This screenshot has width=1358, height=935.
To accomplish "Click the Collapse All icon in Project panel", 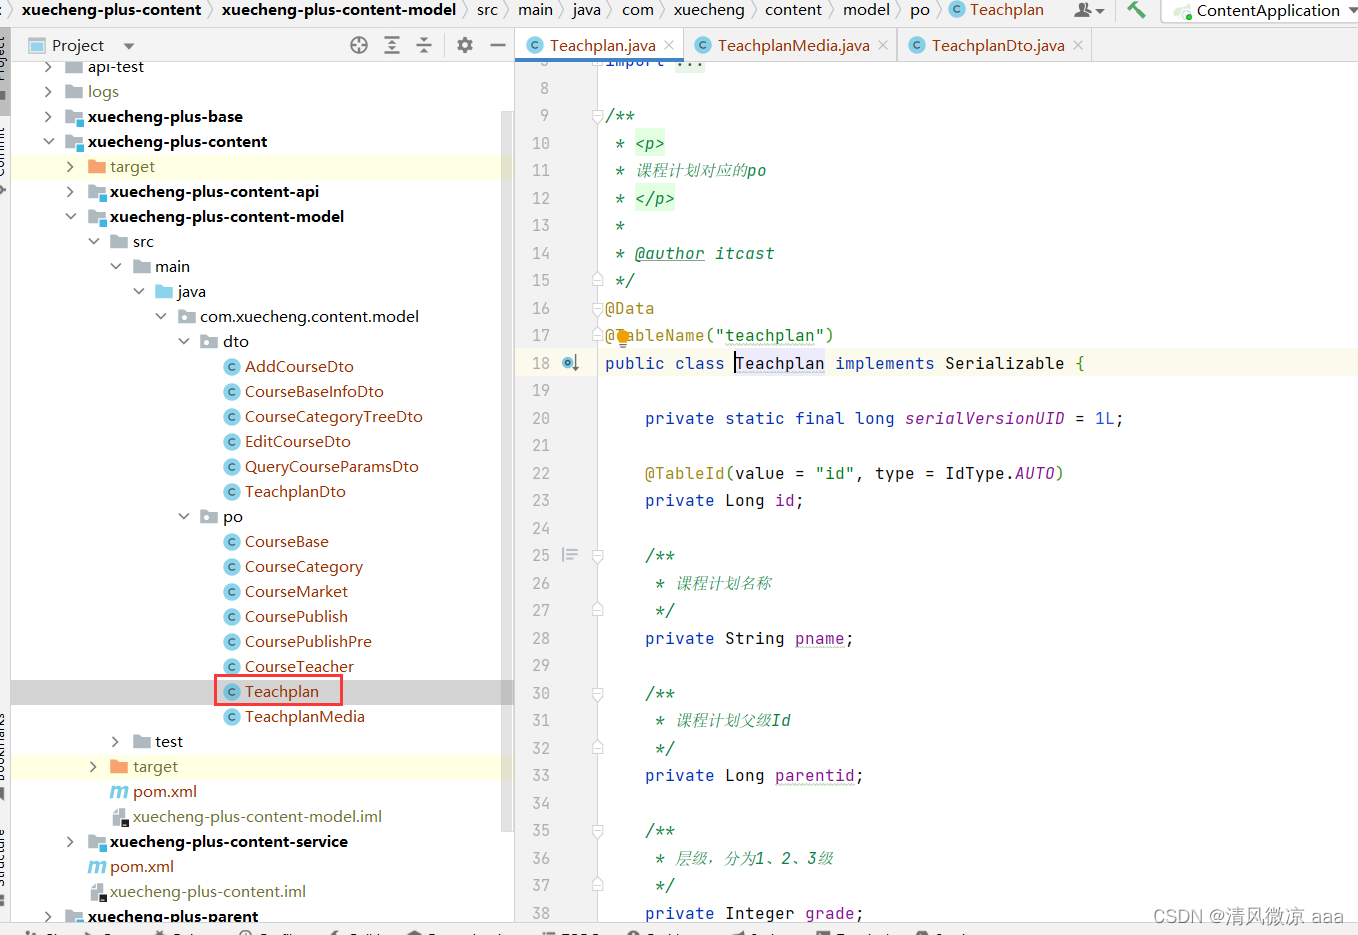I will click(424, 45).
